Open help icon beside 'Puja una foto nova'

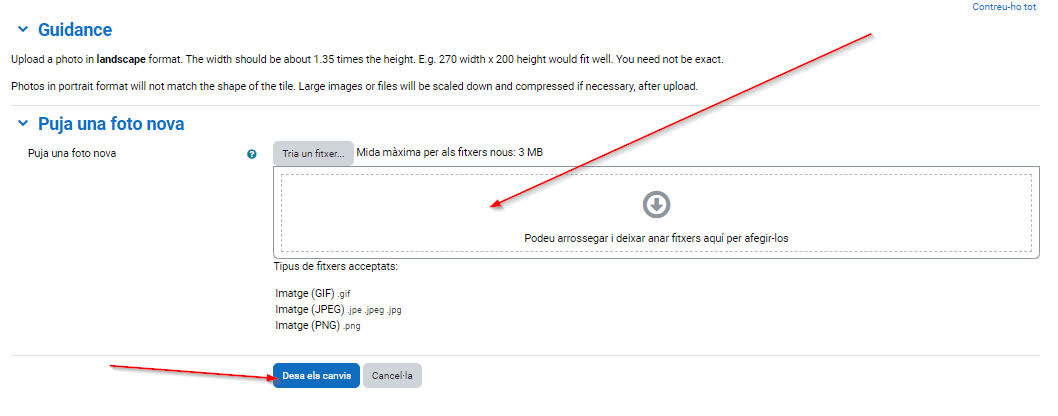pyautogui.click(x=252, y=154)
